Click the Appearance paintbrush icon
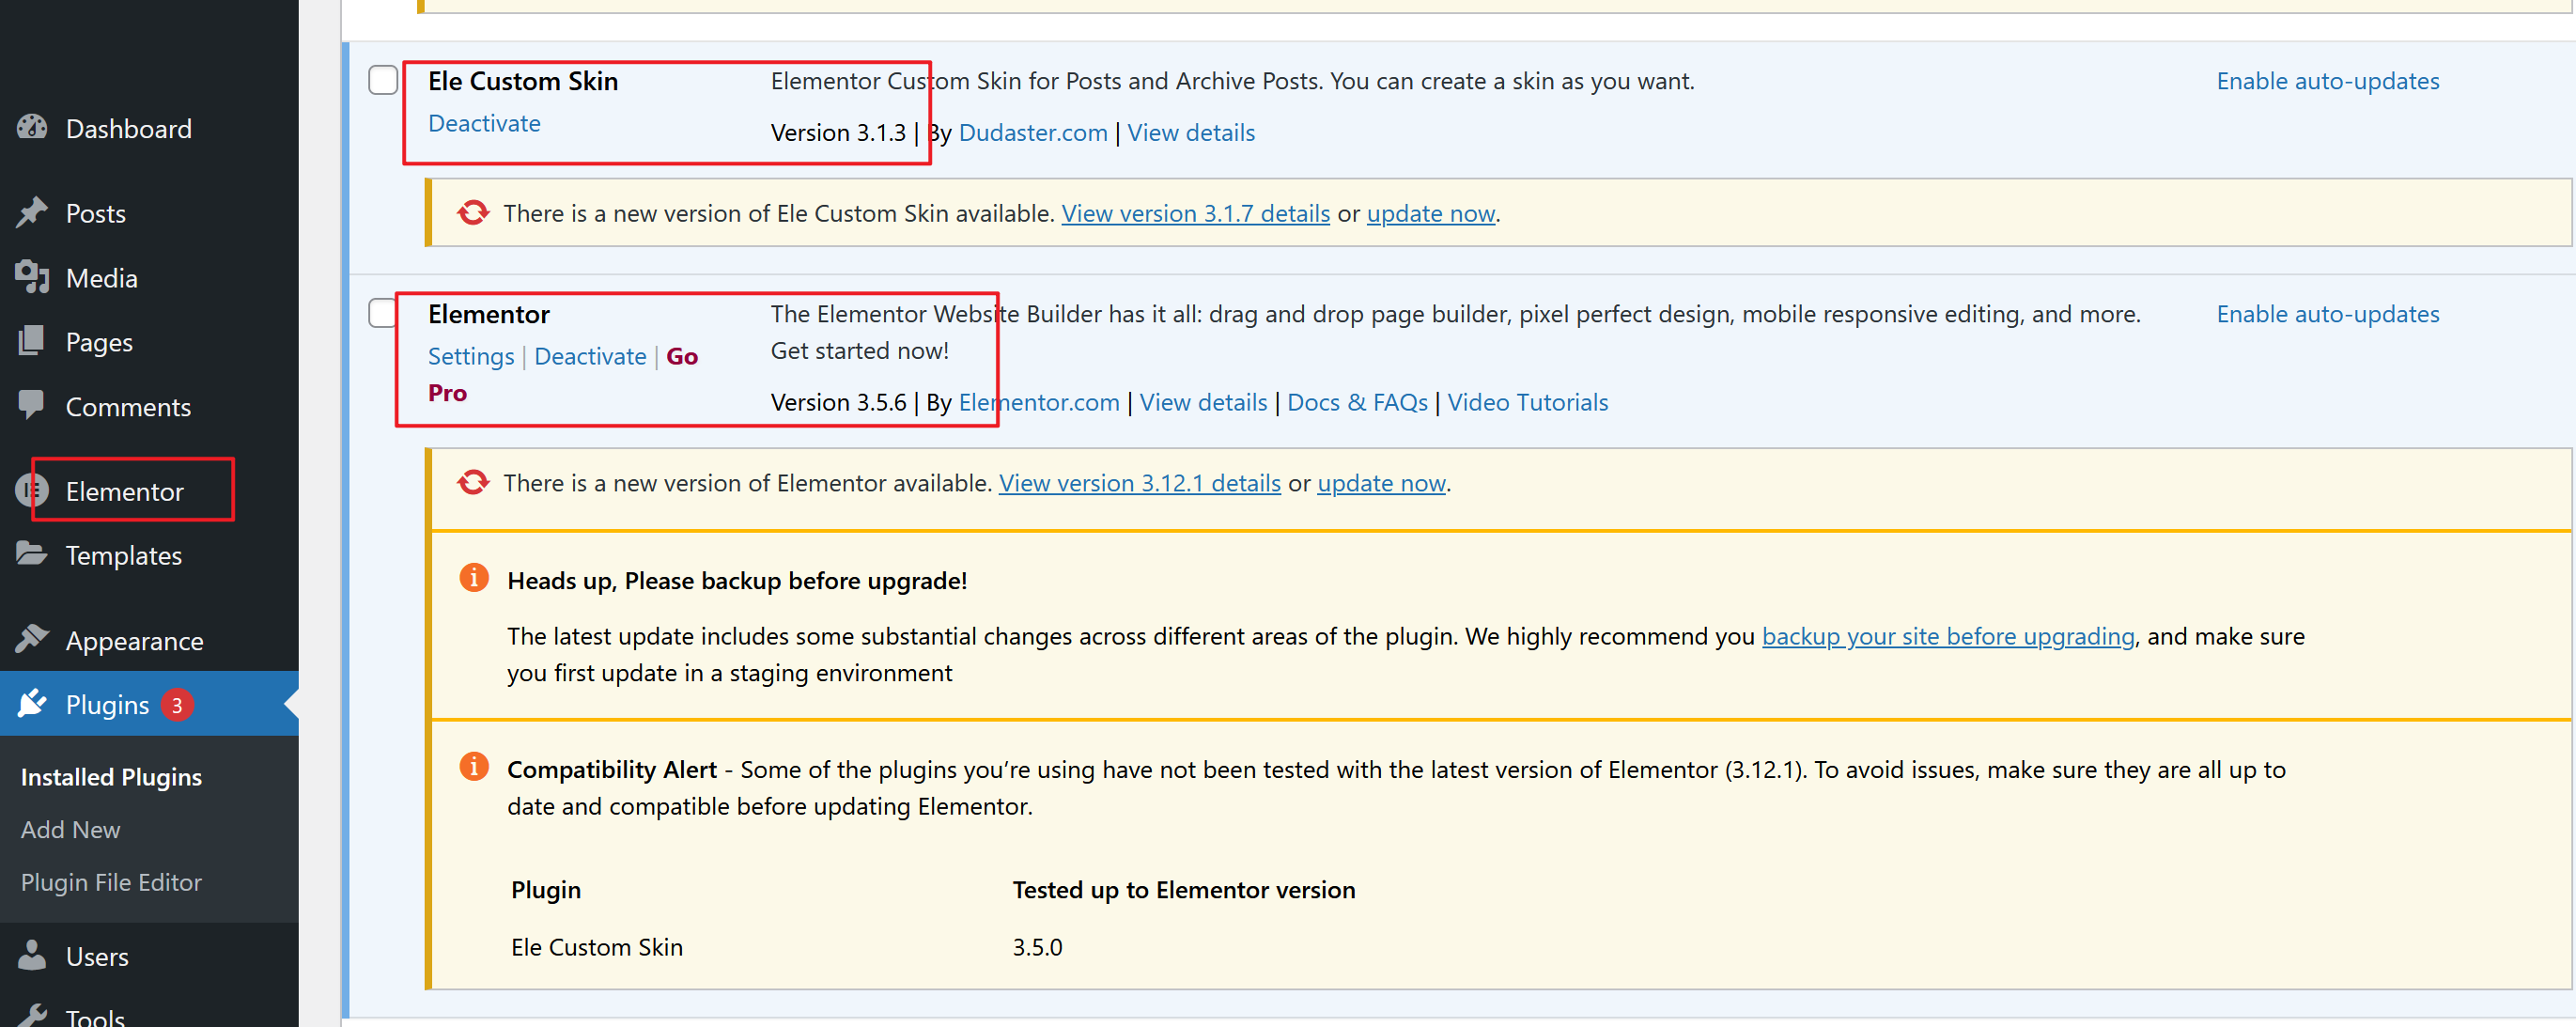The width and height of the screenshot is (2576, 1027). click(x=32, y=639)
